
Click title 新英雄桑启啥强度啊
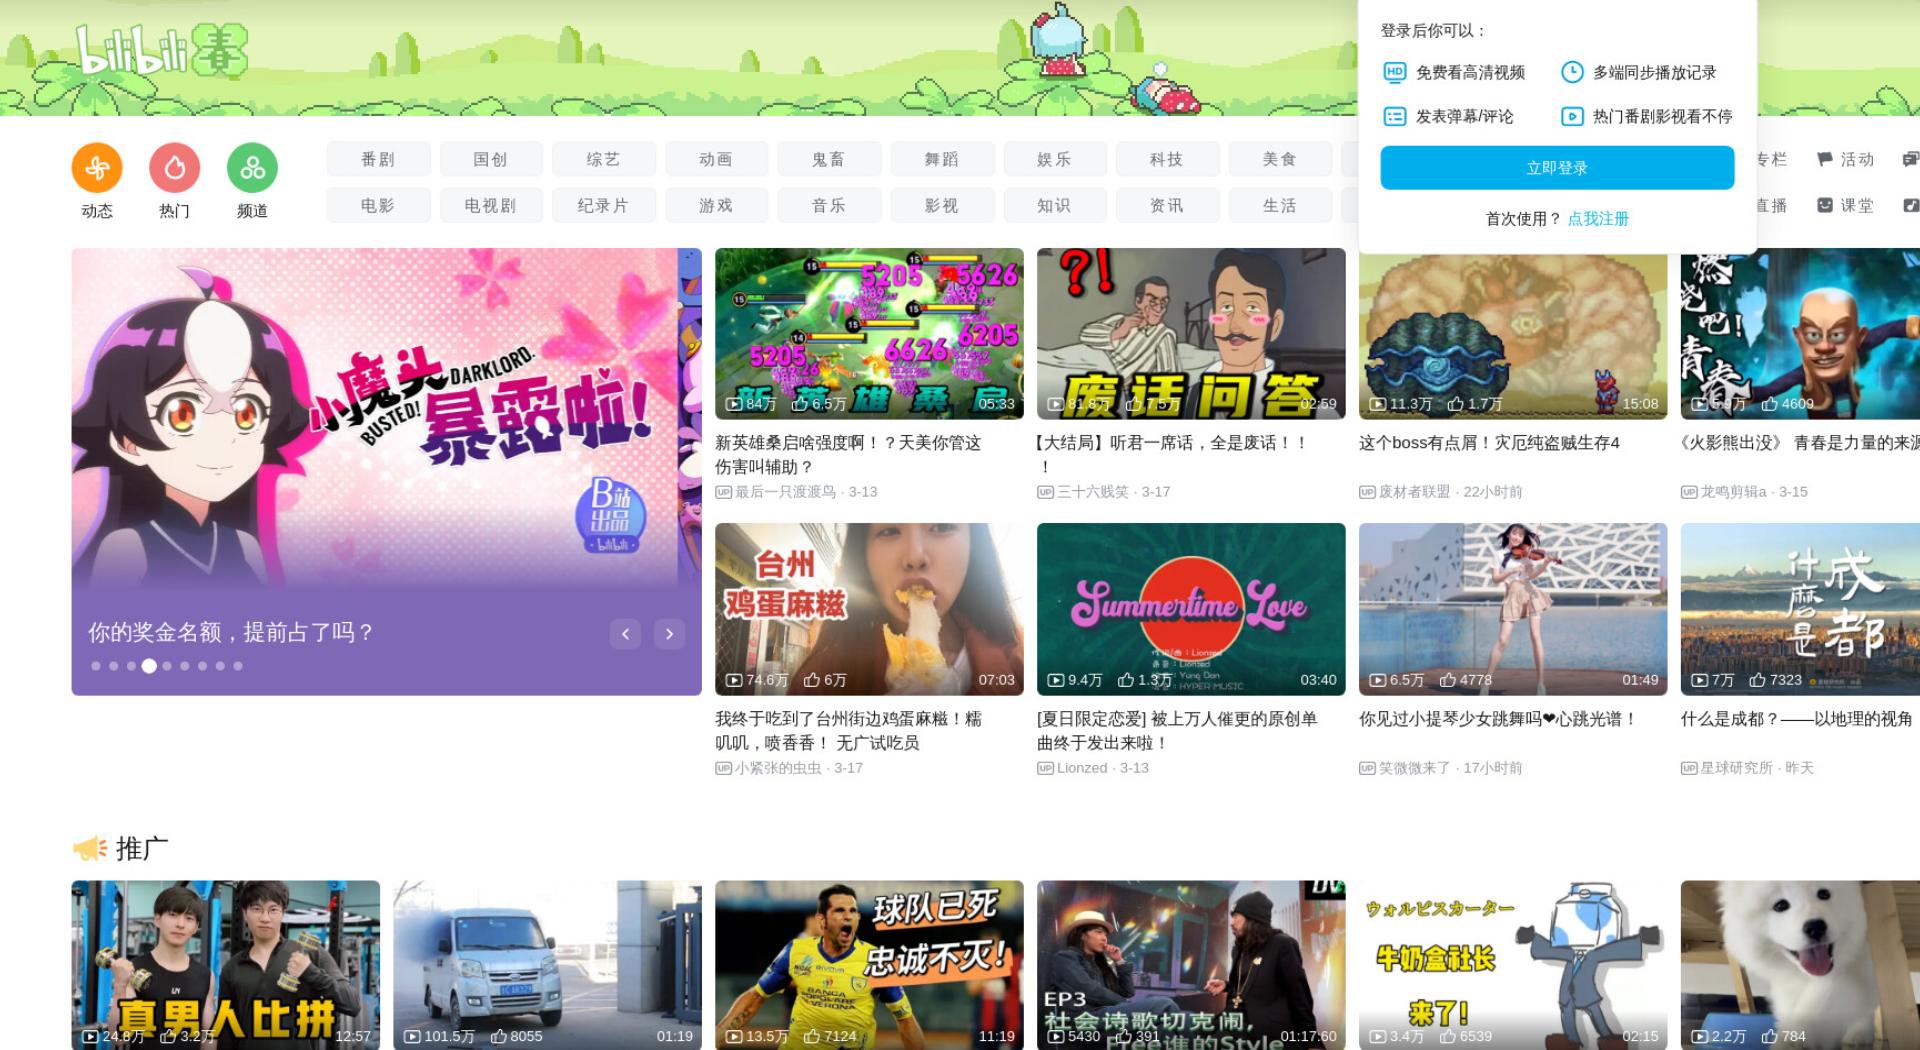[848, 455]
